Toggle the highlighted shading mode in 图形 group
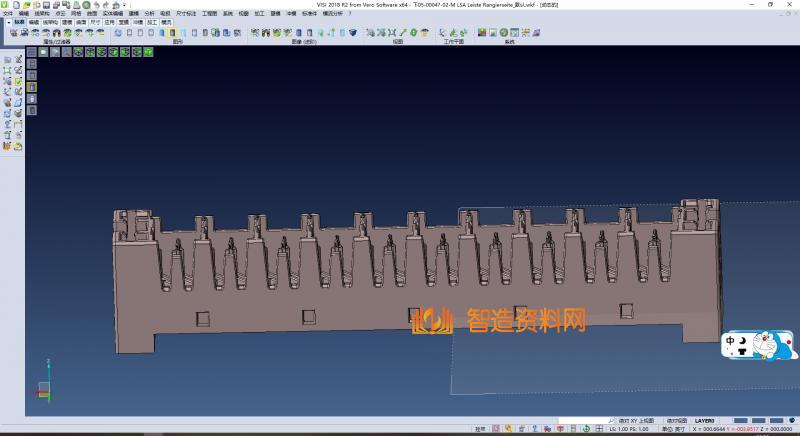Viewport: 800px width, 436px height. point(171,33)
